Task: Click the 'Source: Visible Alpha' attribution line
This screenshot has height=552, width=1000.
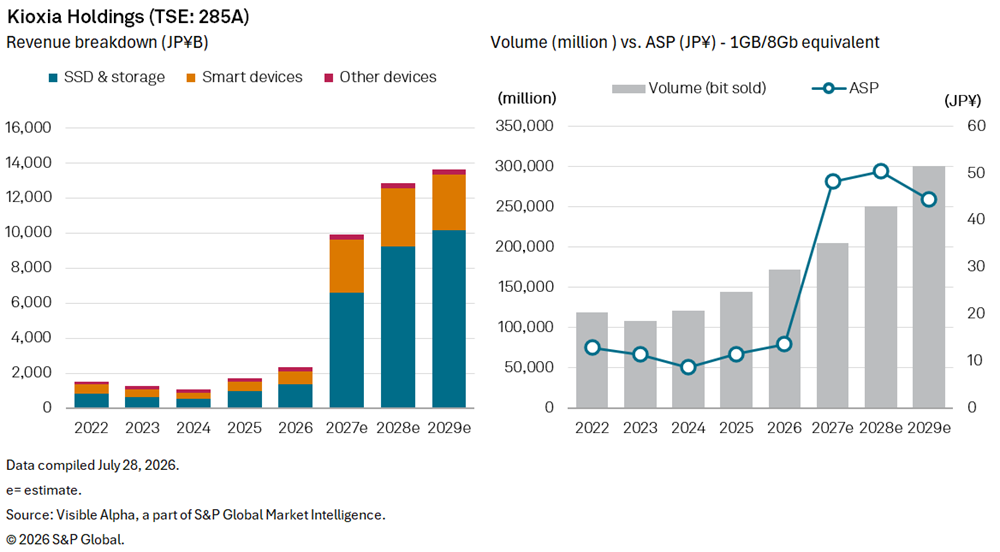Action: tap(196, 514)
